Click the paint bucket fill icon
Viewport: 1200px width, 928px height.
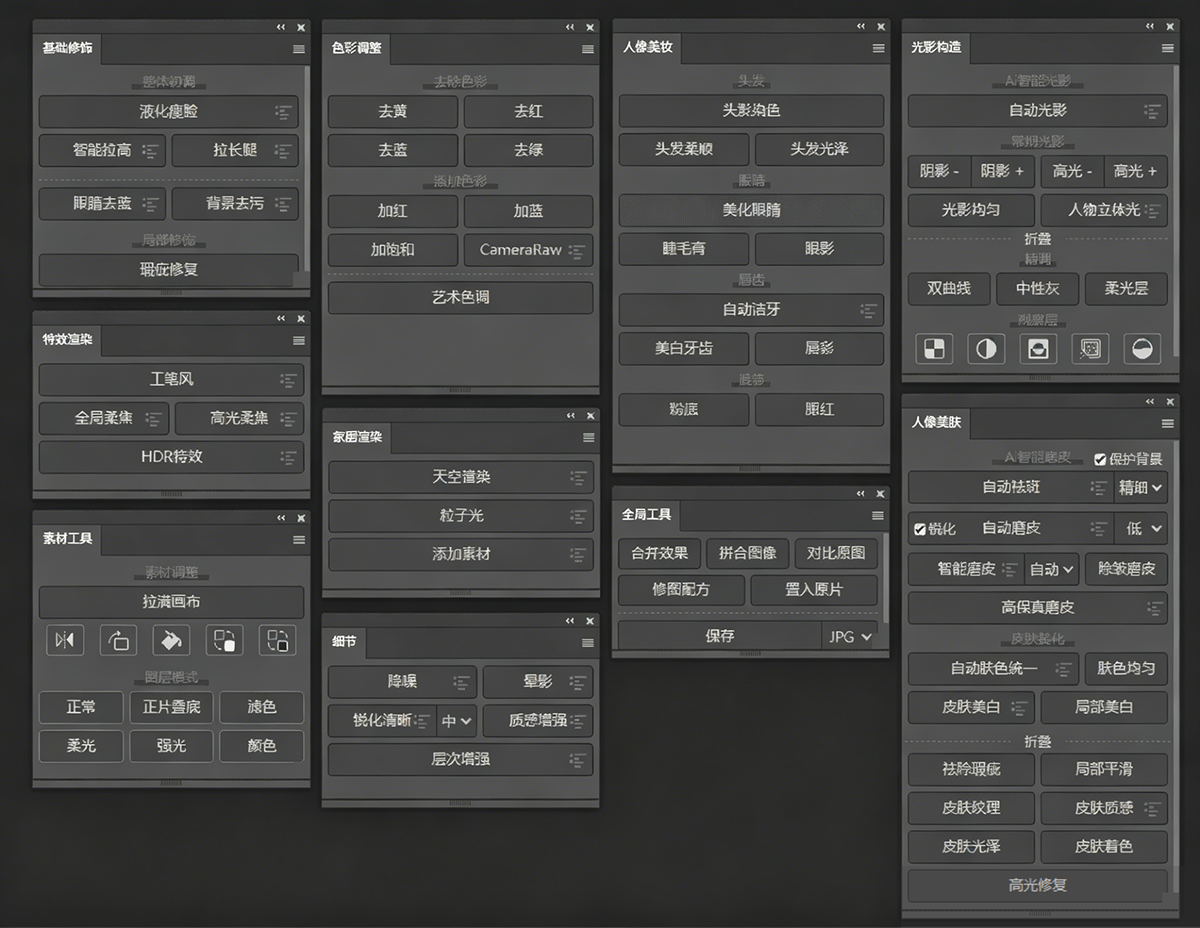coord(171,640)
